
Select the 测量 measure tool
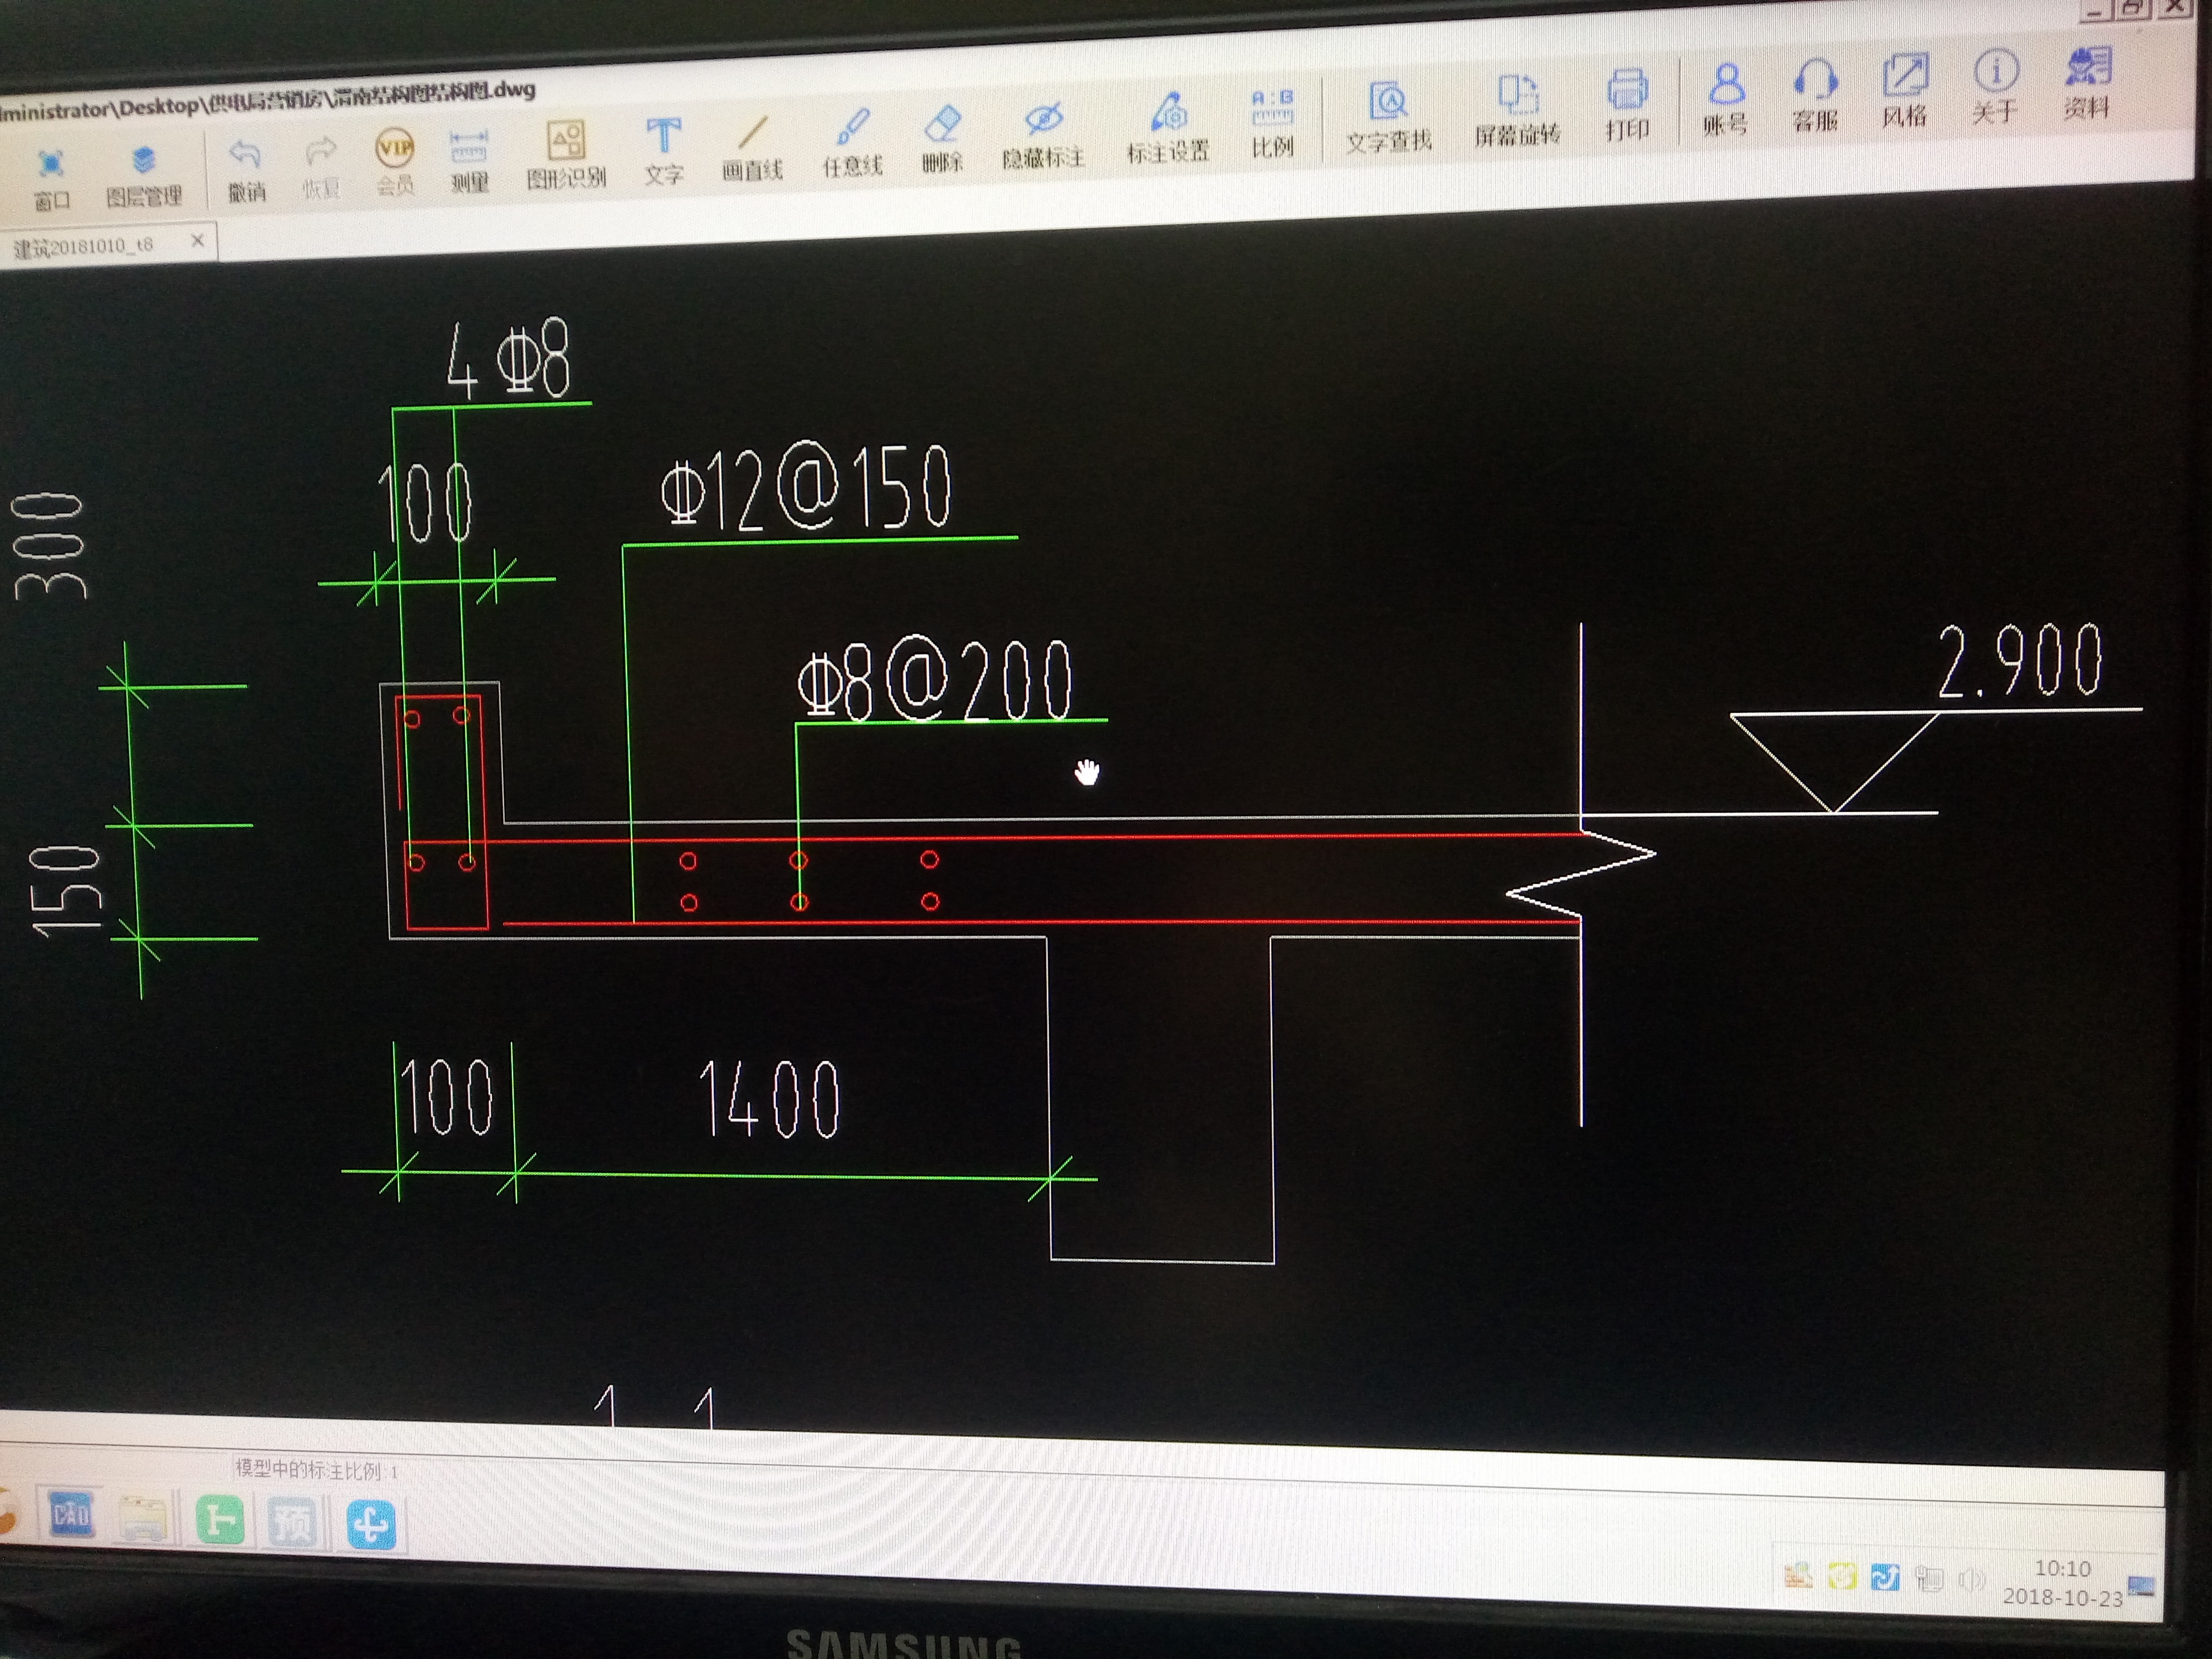pyautogui.click(x=469, y=160)
